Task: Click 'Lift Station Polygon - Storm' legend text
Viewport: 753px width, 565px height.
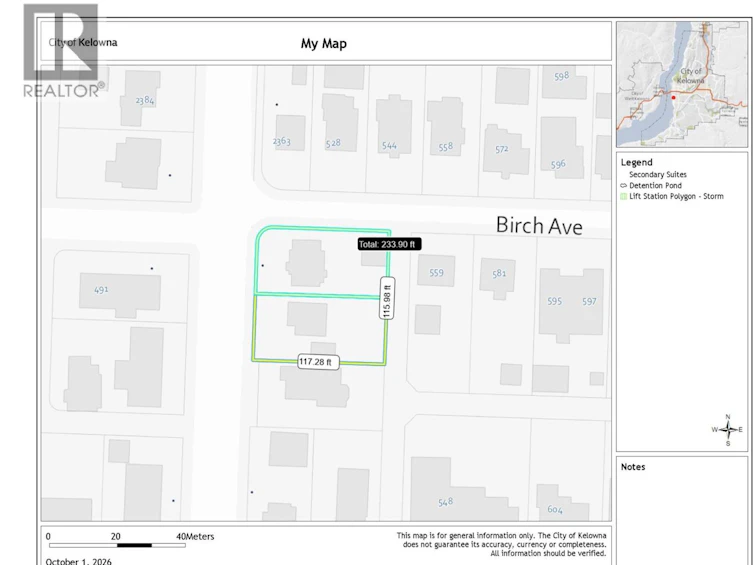Action: 676,196
